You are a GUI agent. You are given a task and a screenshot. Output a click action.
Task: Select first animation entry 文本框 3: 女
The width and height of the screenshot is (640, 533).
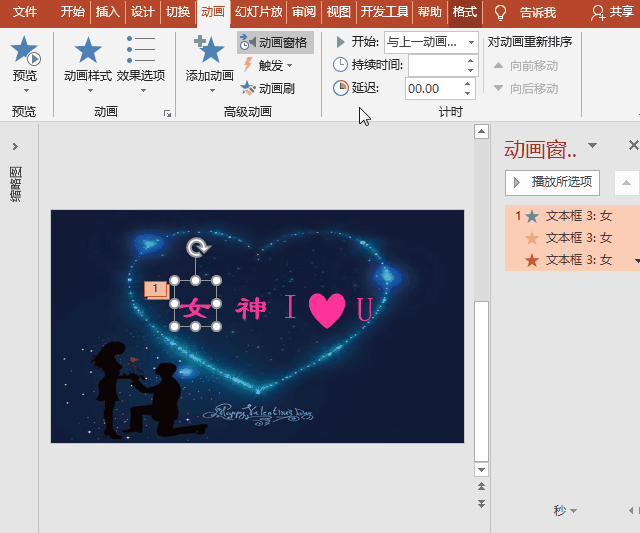[572, 216]
